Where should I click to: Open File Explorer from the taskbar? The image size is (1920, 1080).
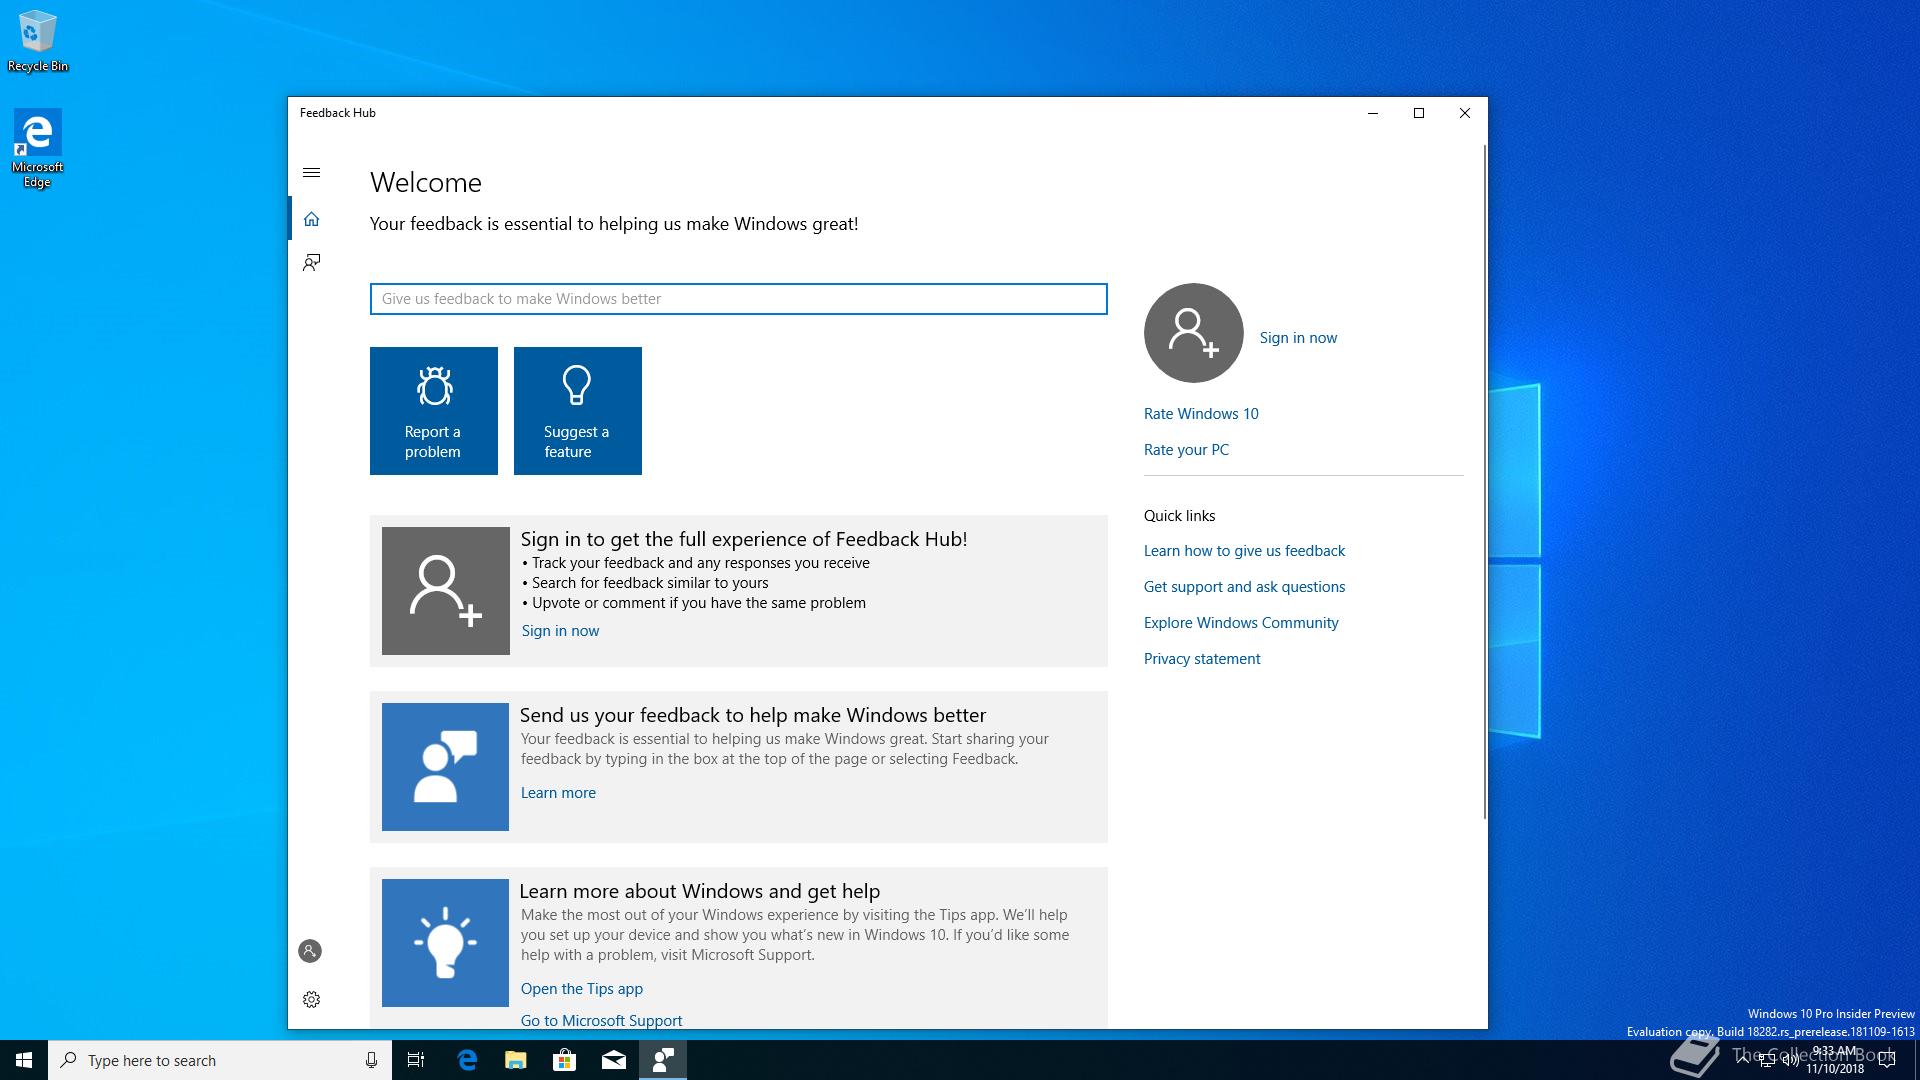[516, 1060]
